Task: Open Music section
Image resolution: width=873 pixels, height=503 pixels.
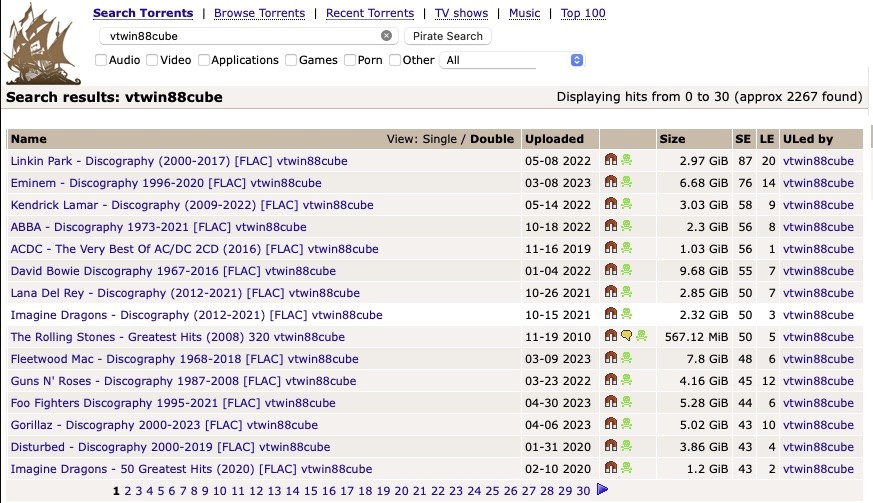Action: (524, 13)
